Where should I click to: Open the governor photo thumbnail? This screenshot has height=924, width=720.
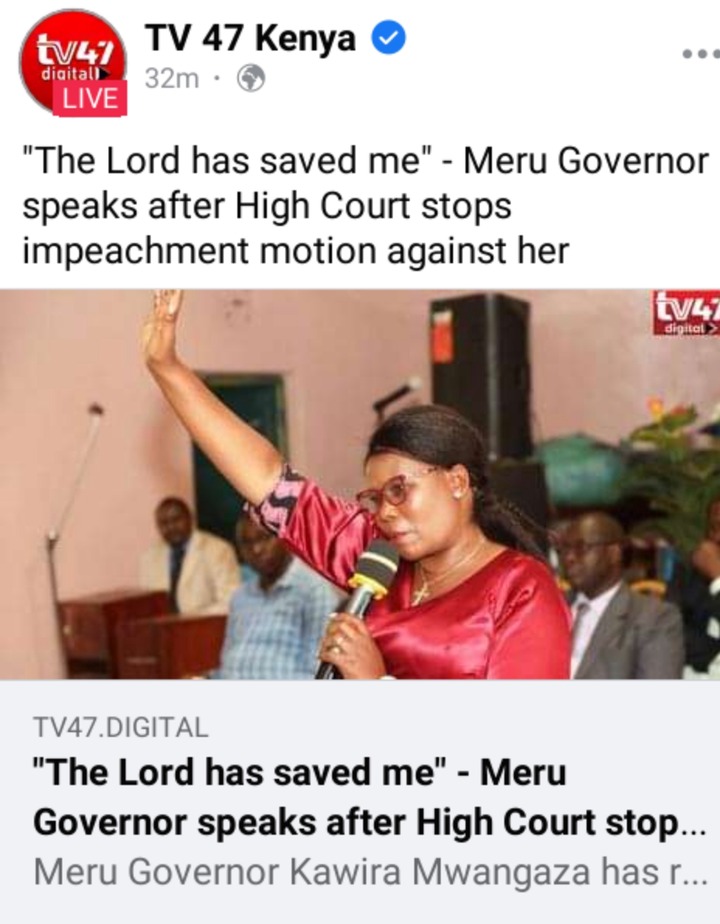tap(360, 484)
